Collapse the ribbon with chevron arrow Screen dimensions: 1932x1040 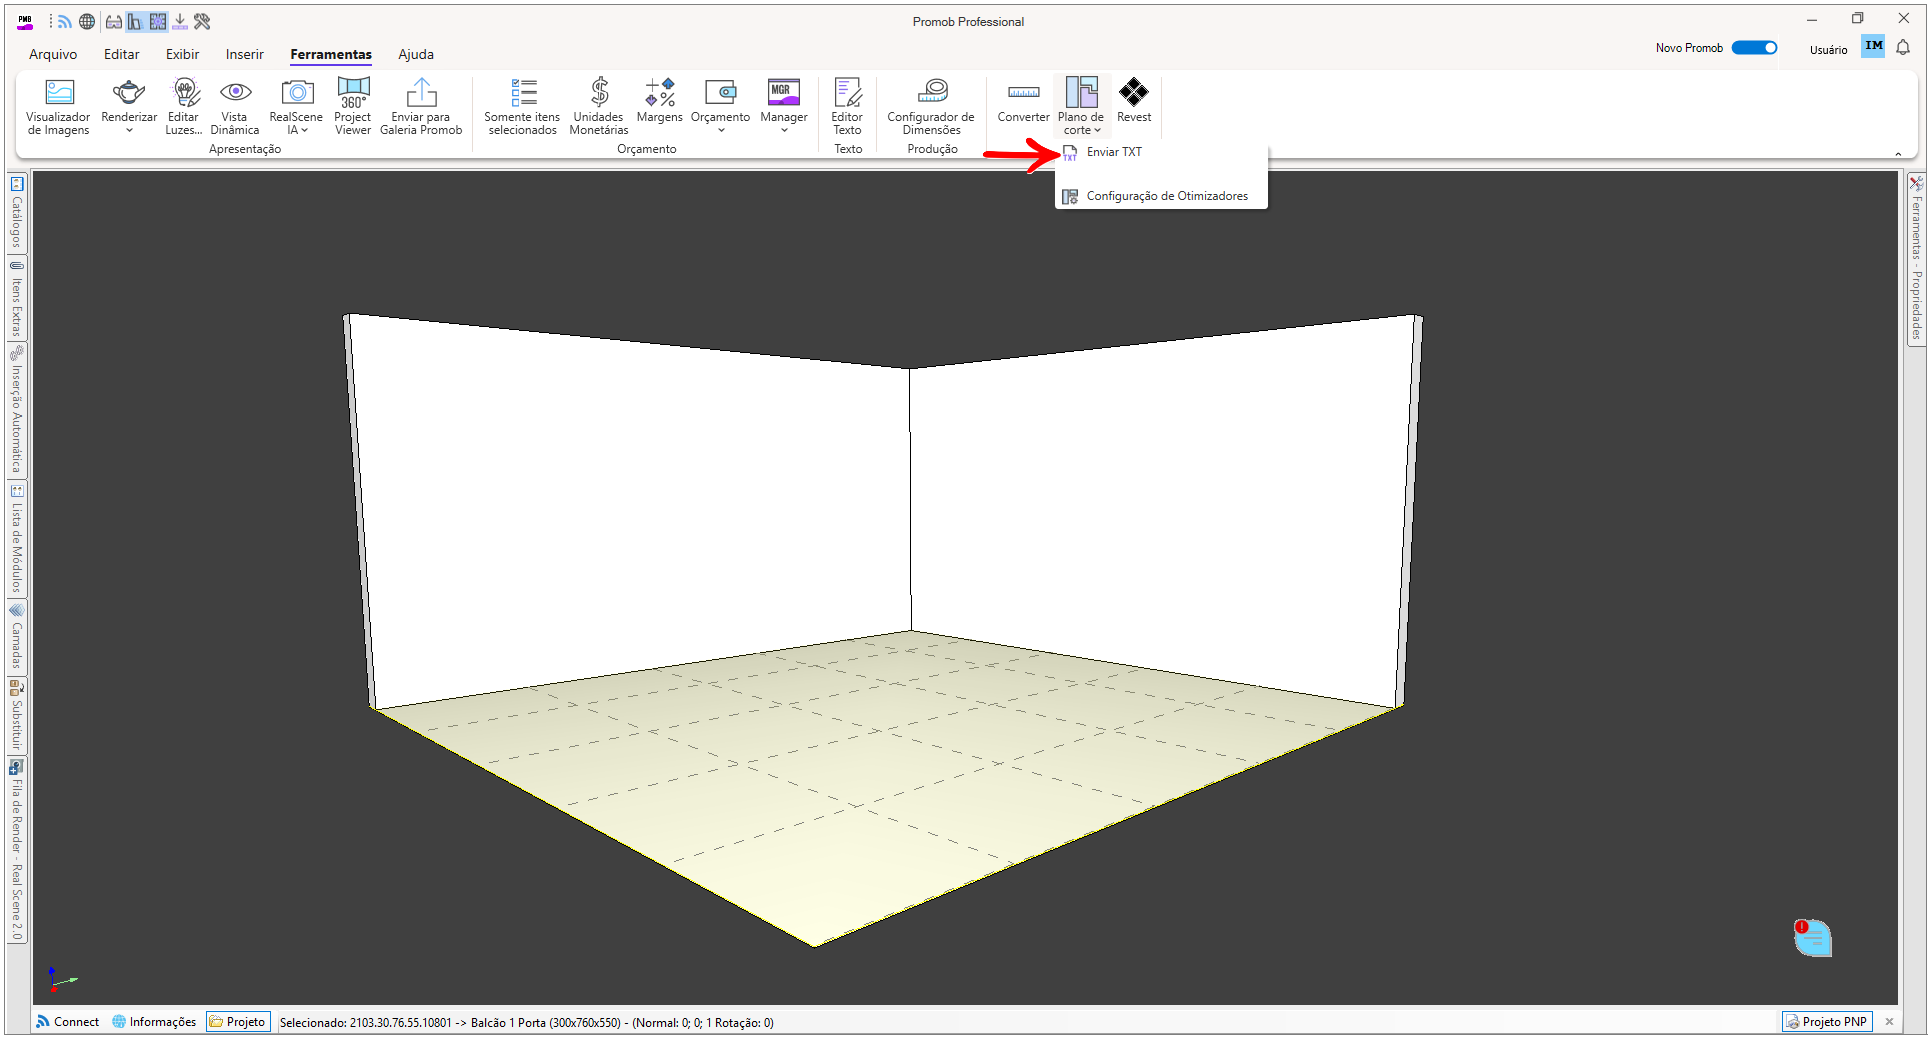pos(1898,154)
